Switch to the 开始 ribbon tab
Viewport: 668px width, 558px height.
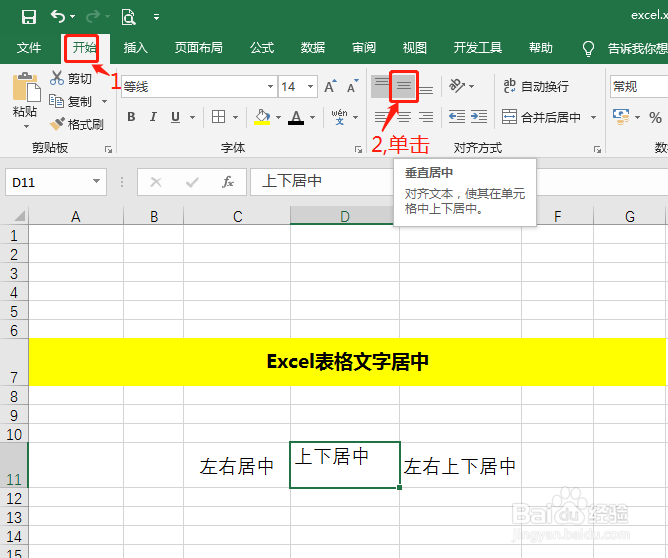coord(84,47)
